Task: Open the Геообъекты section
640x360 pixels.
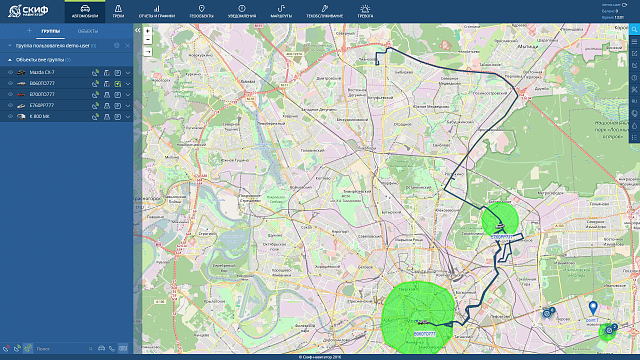Action: point(201,12)
